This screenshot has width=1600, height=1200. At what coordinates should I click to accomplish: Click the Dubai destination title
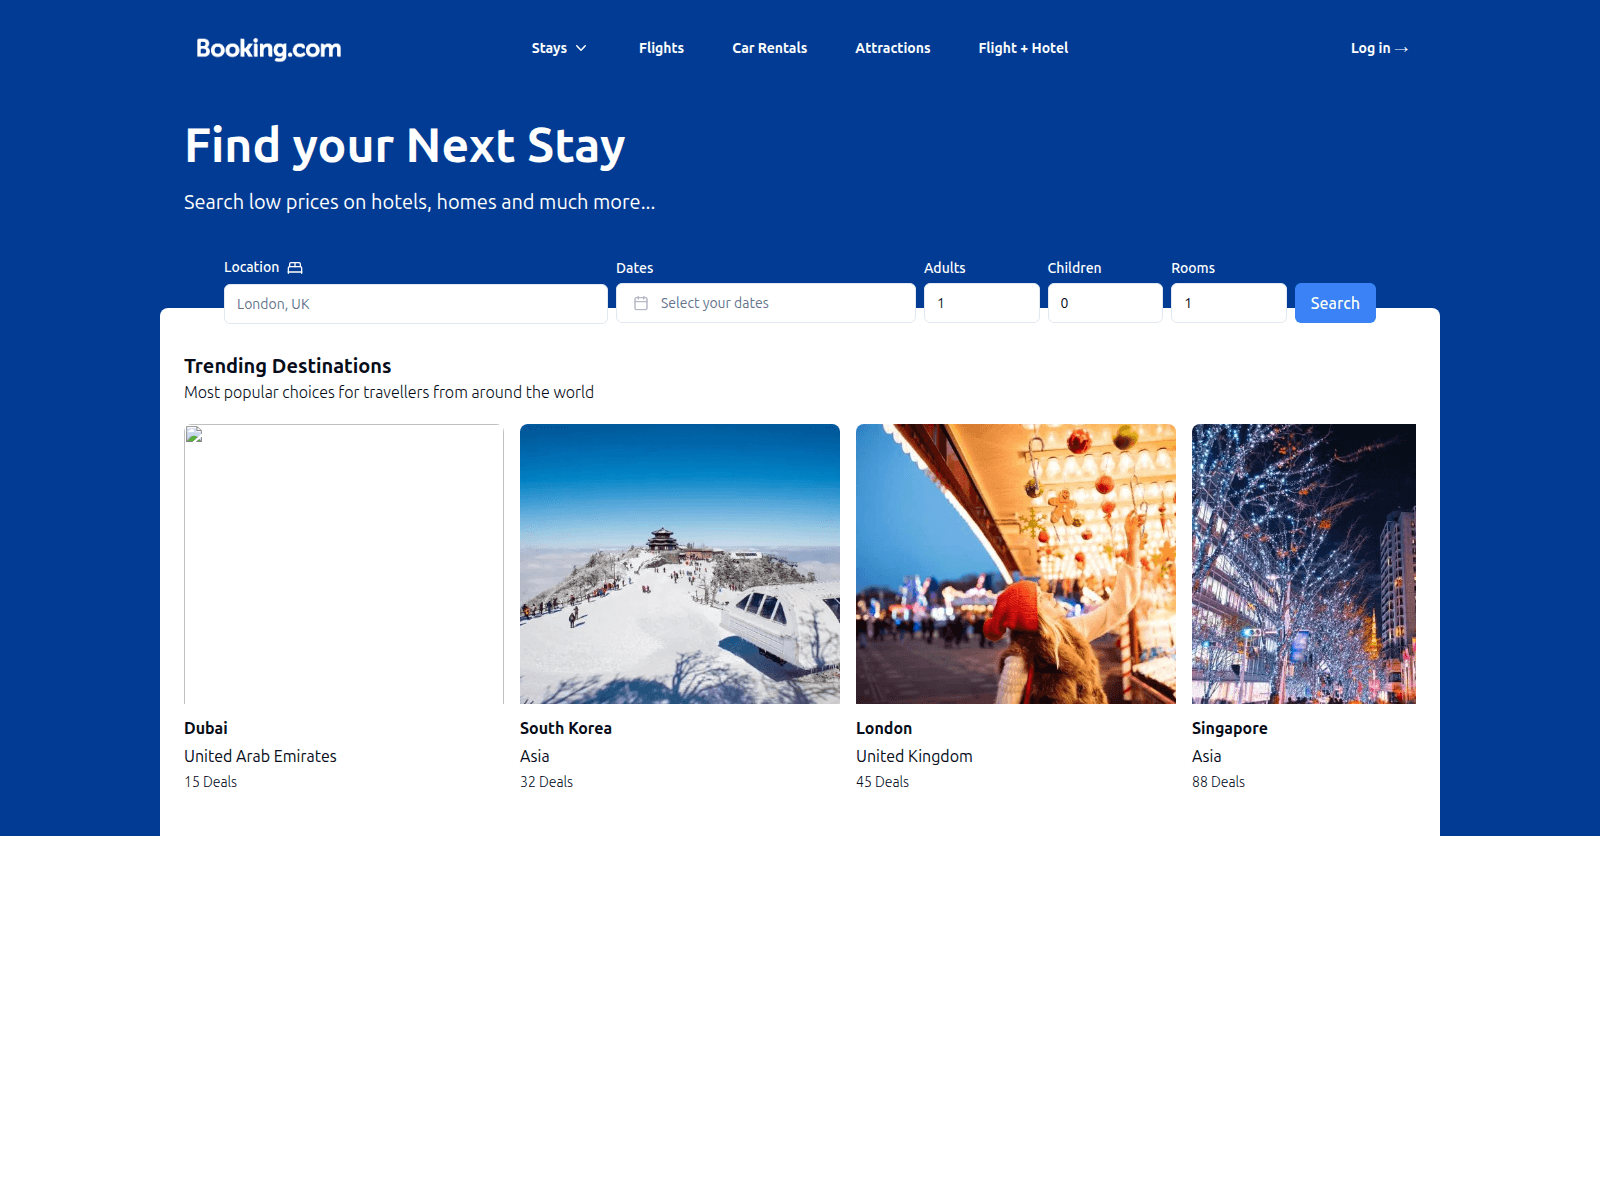pos(206,728)
